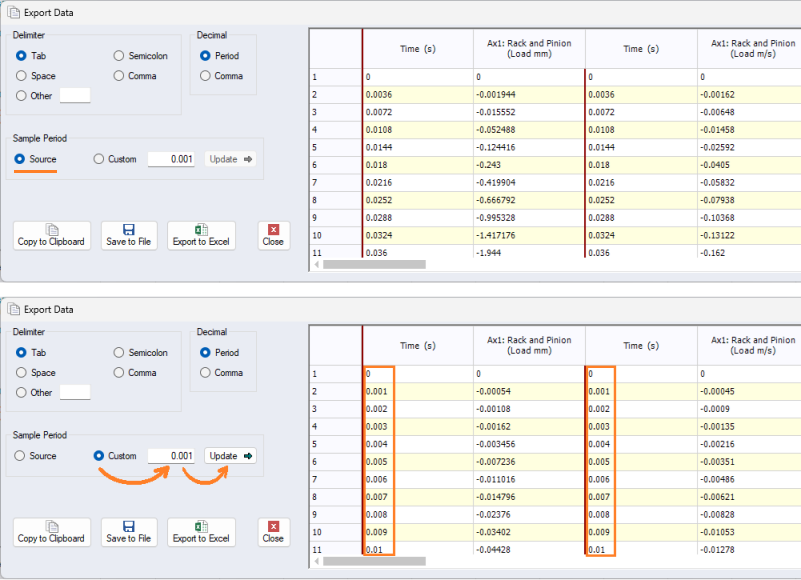Click Export to Excel in the top dialog
This screenshot has width=801, height=580.
point(201,236)
